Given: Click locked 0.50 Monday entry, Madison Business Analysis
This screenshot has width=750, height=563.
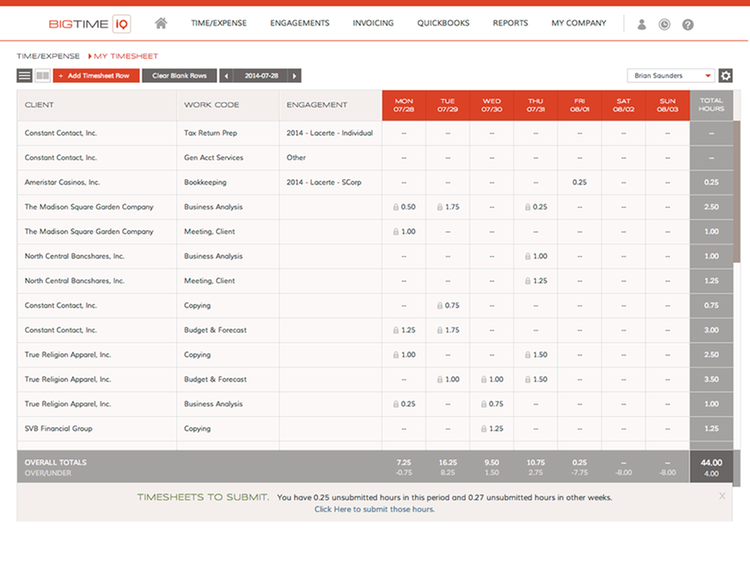Looking at the screenshot, I should (404, 207).
